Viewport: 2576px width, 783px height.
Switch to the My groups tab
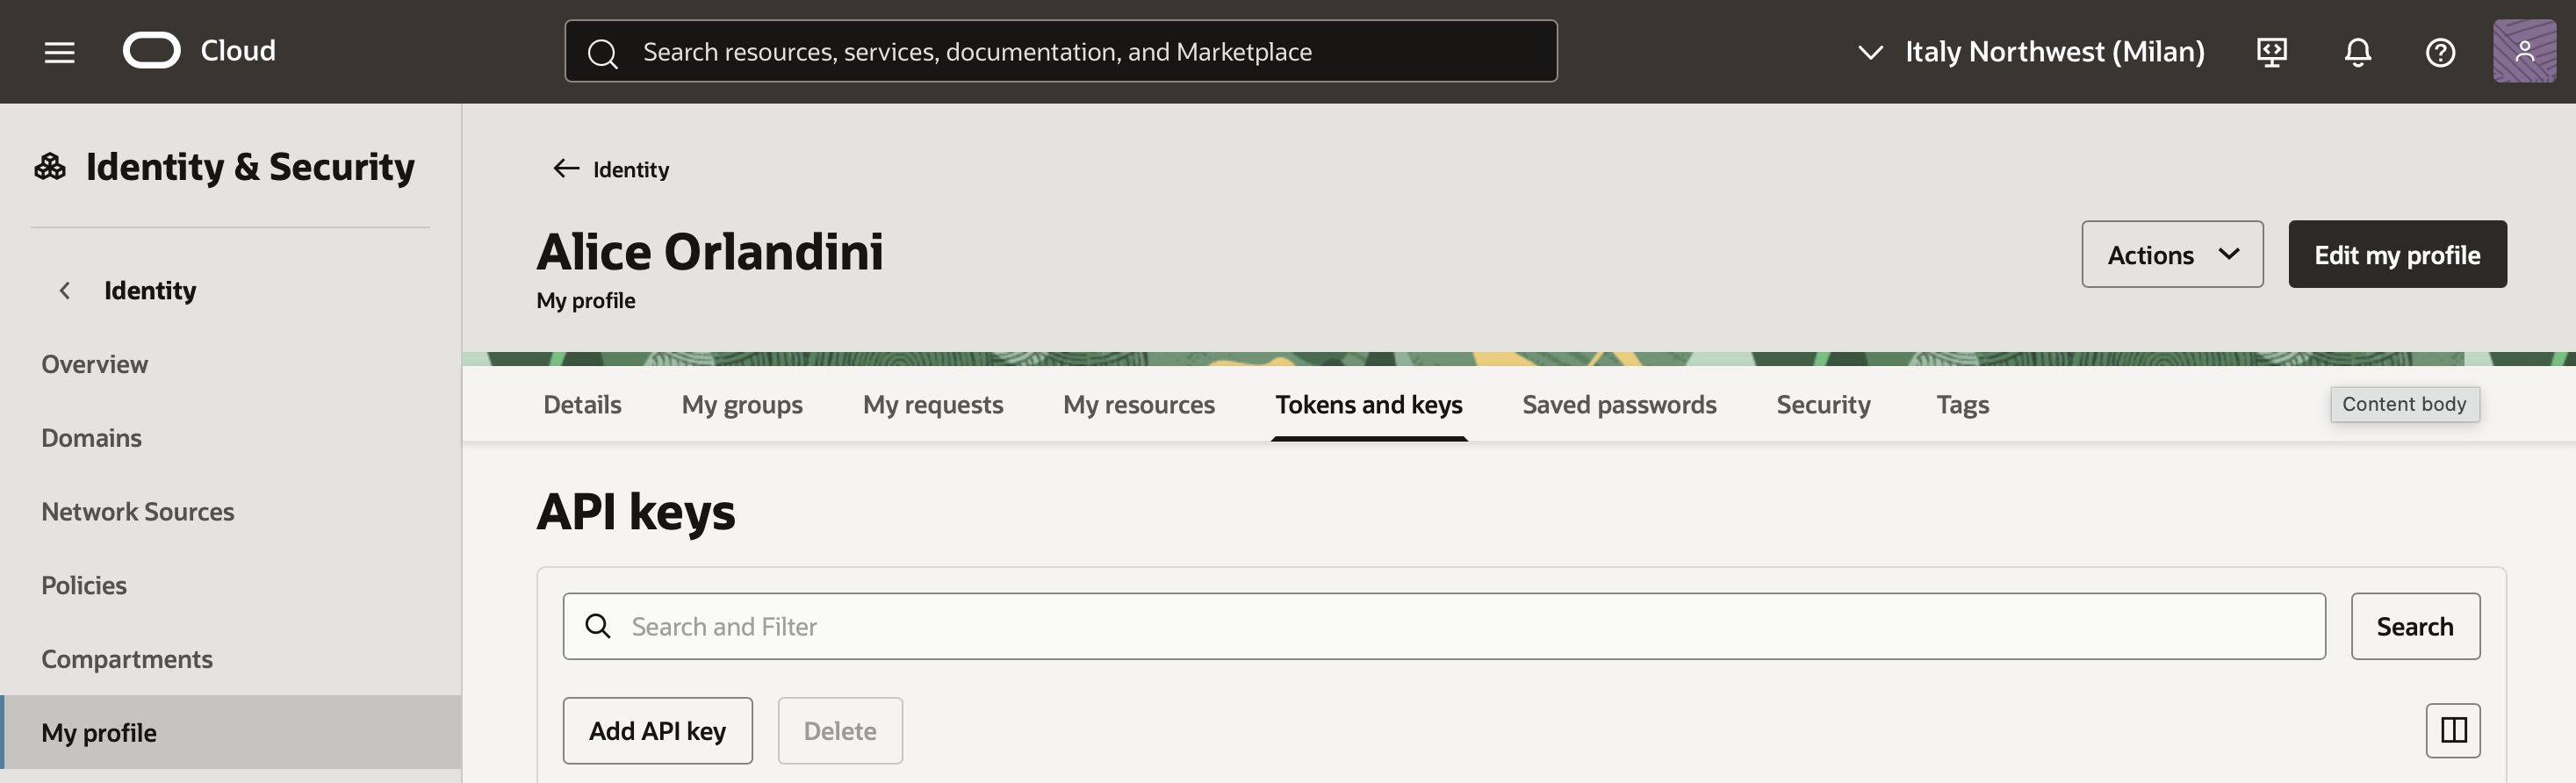tap(741, 405)
